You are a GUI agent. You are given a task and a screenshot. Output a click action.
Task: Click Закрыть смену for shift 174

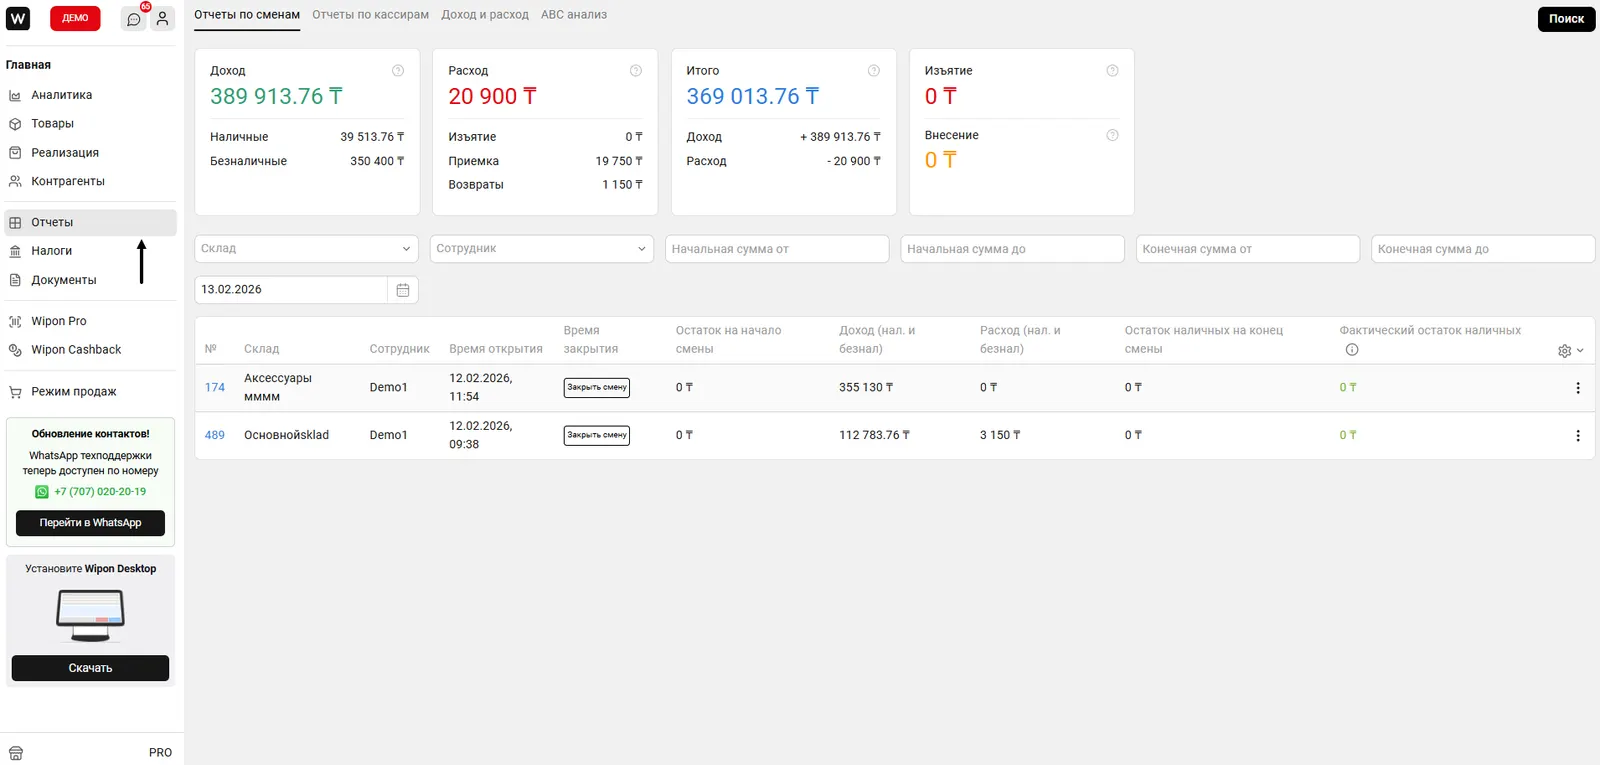click(x=597, y=388)
